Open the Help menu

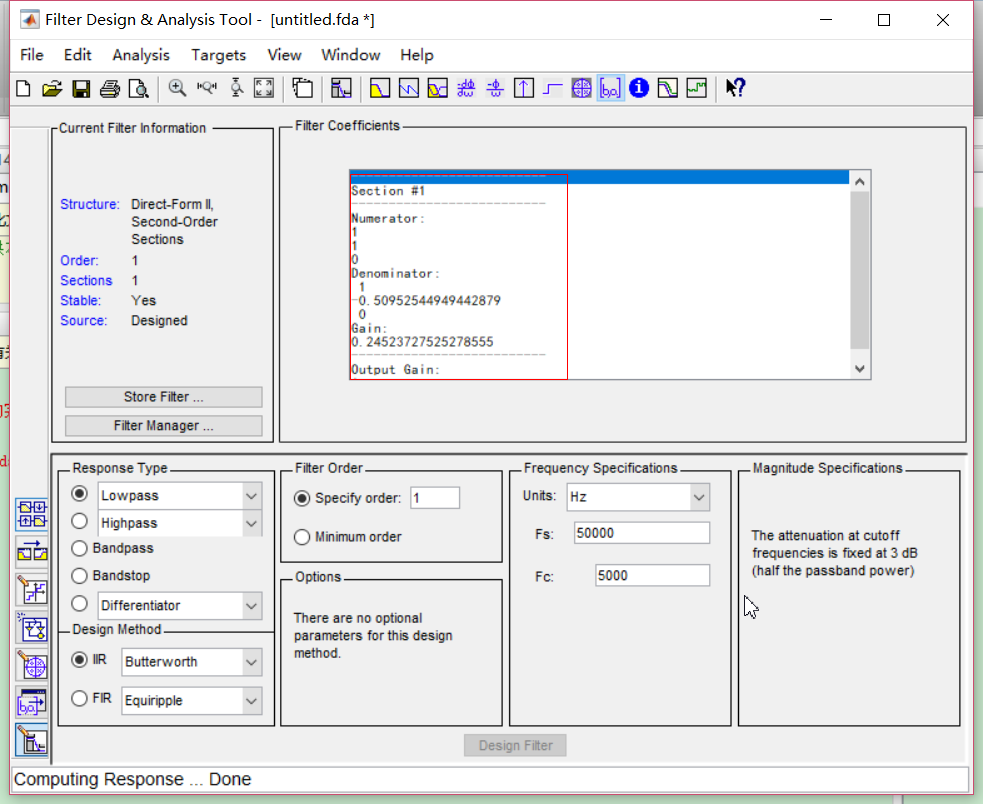[417, 55]
